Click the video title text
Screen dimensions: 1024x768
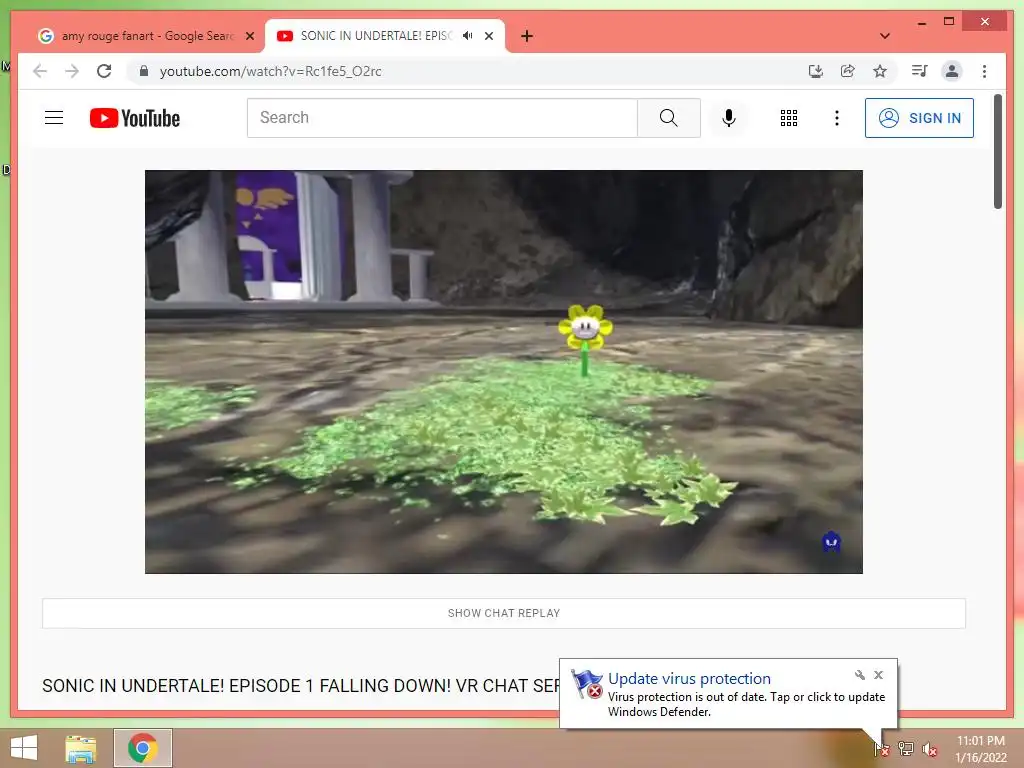[x=300, y=686]
